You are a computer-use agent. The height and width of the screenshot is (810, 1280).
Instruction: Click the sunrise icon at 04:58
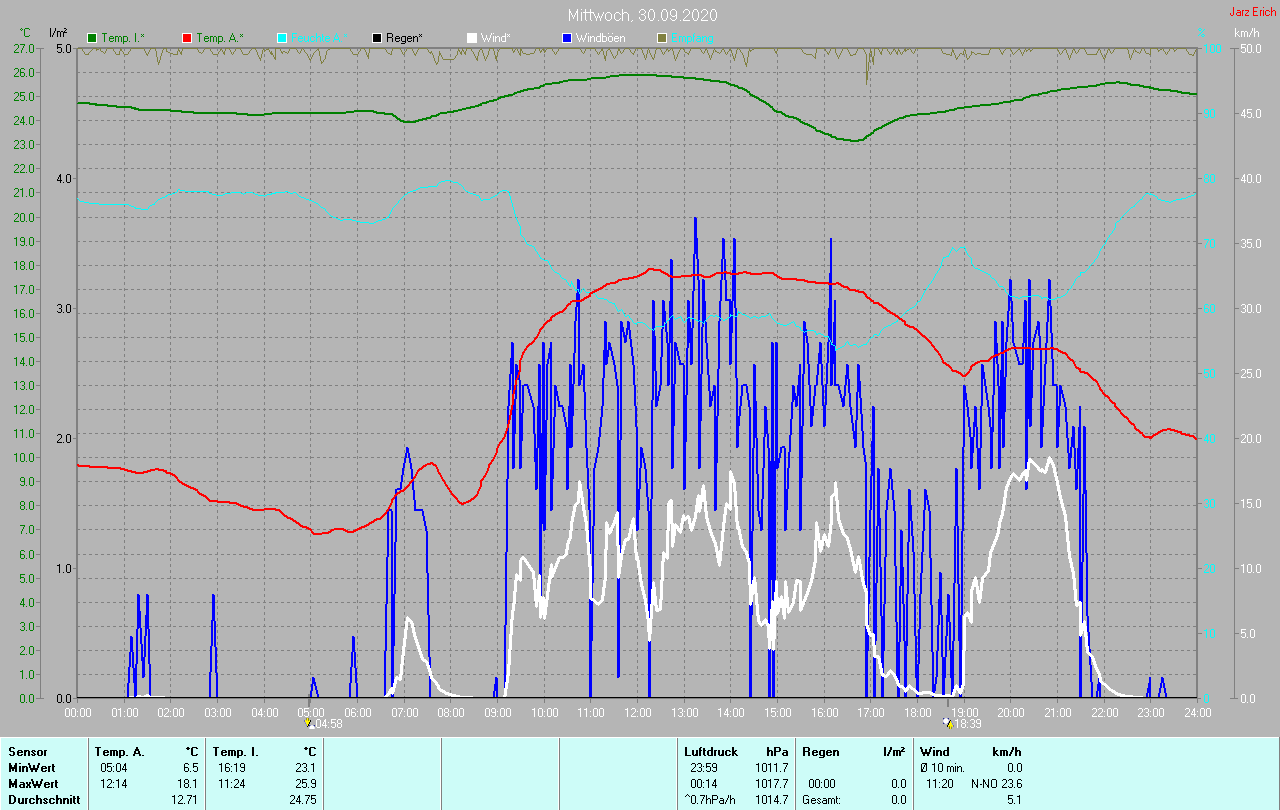pyautogui.click(x=310, y=723)
